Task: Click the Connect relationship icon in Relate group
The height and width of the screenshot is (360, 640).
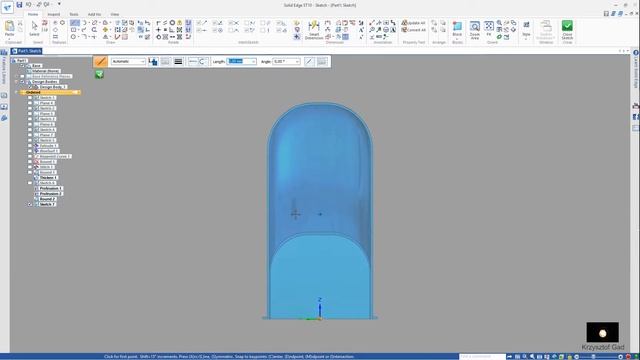Action: 159,23
